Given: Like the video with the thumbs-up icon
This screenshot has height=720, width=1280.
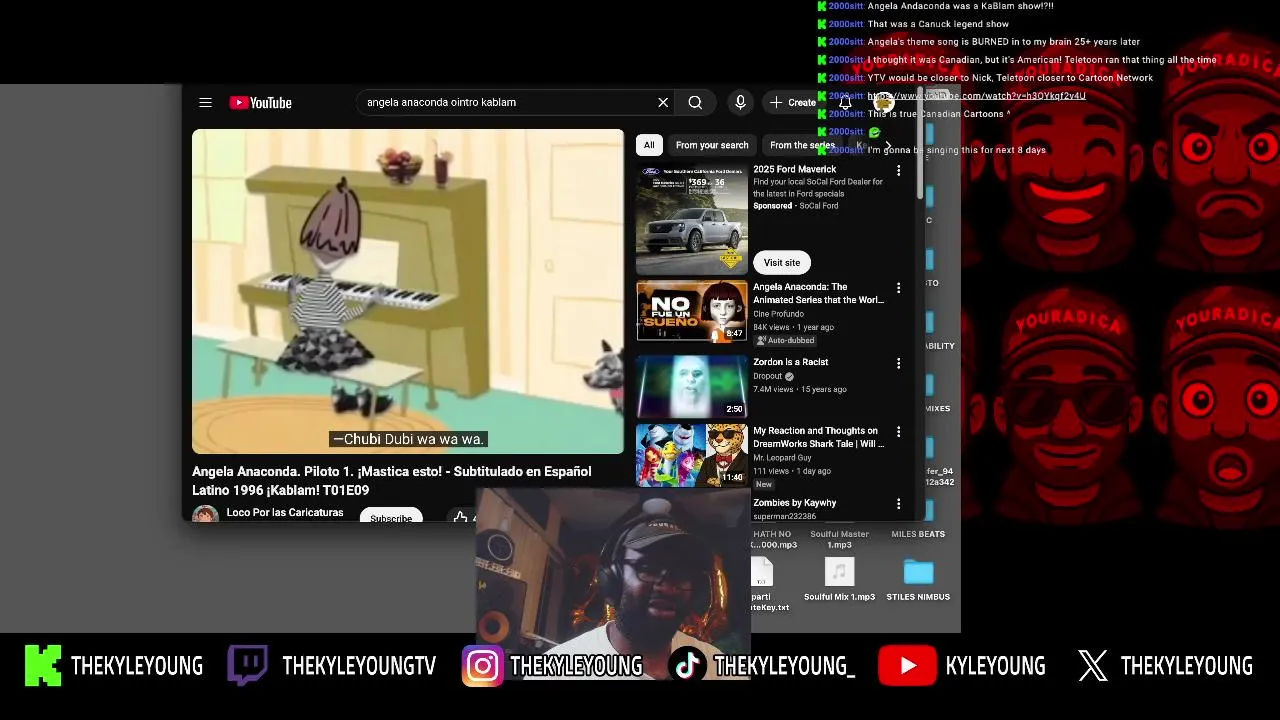Looking at the screenshot, I should [460, 516].
